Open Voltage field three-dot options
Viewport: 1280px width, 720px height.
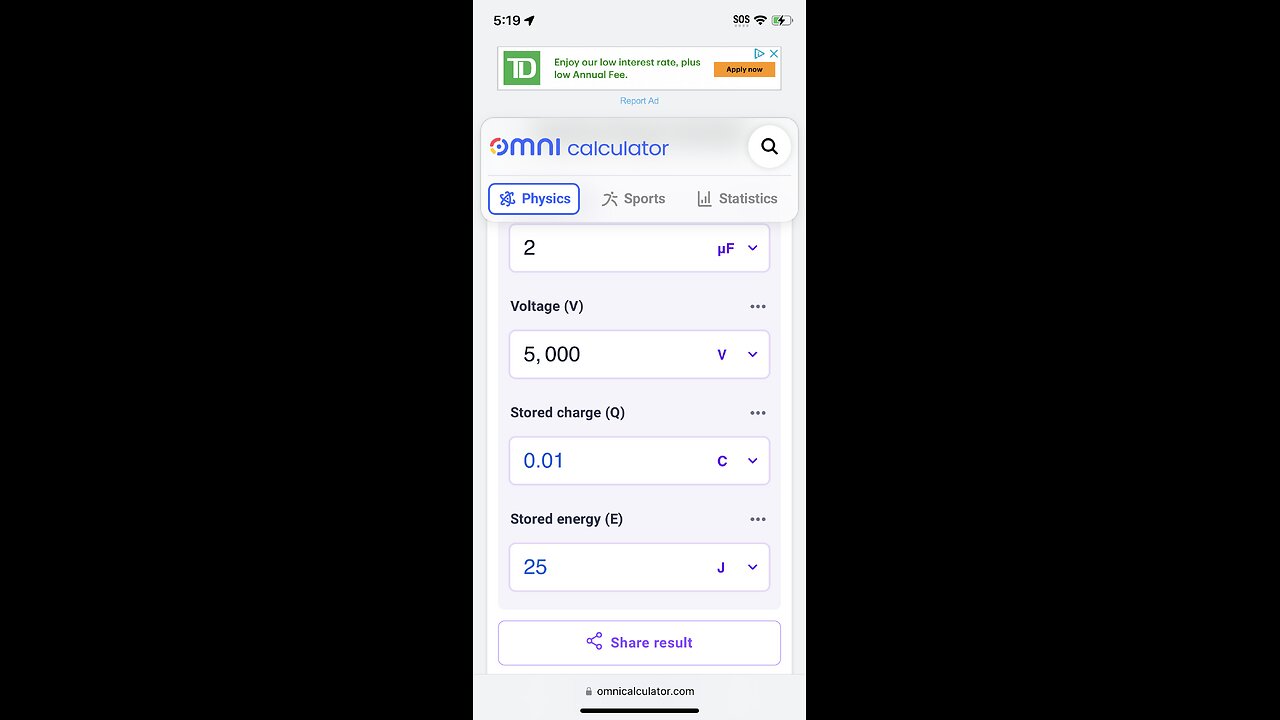(758, 307)
